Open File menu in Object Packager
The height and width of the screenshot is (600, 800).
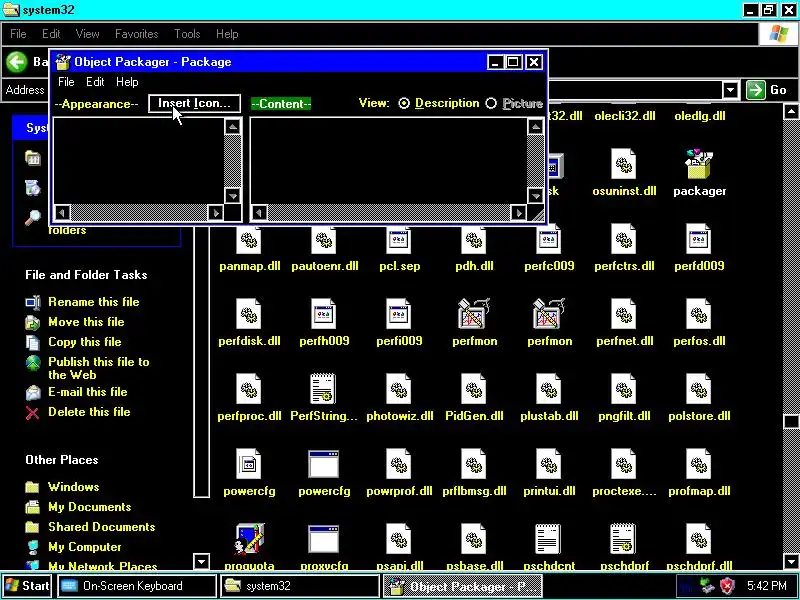(66, 82)
